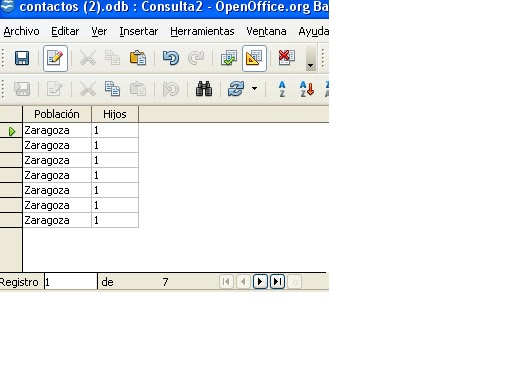Open the Archivo menu
The height and width of the screenshot is (384, 512).
[21, 31]
